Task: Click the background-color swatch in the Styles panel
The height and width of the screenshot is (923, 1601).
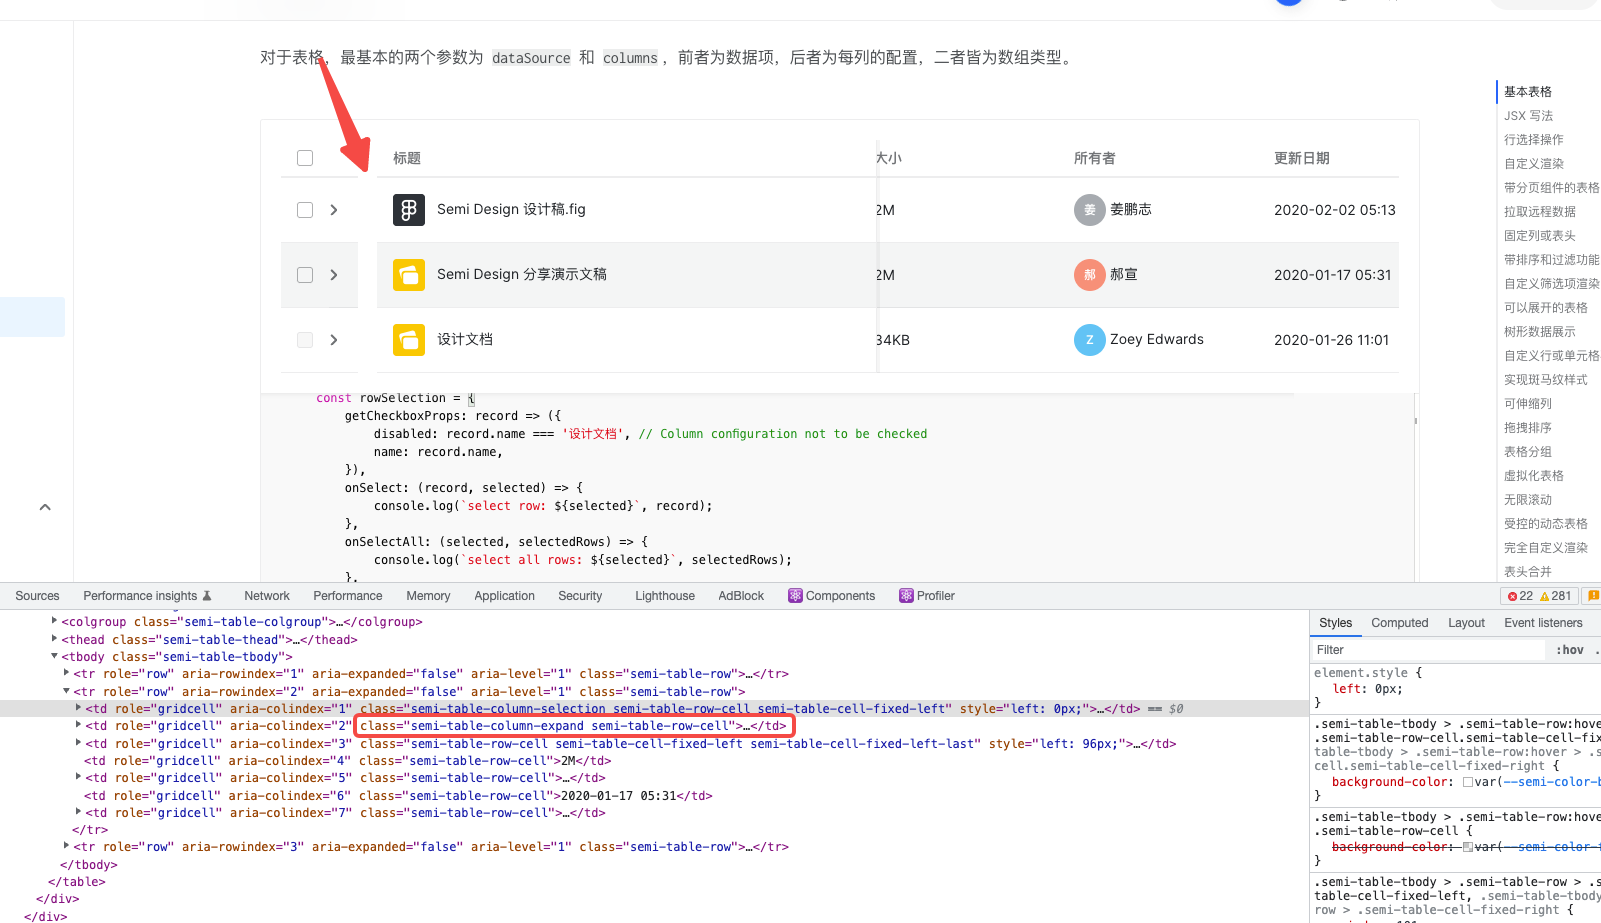Action: (x=1468, y=782)
